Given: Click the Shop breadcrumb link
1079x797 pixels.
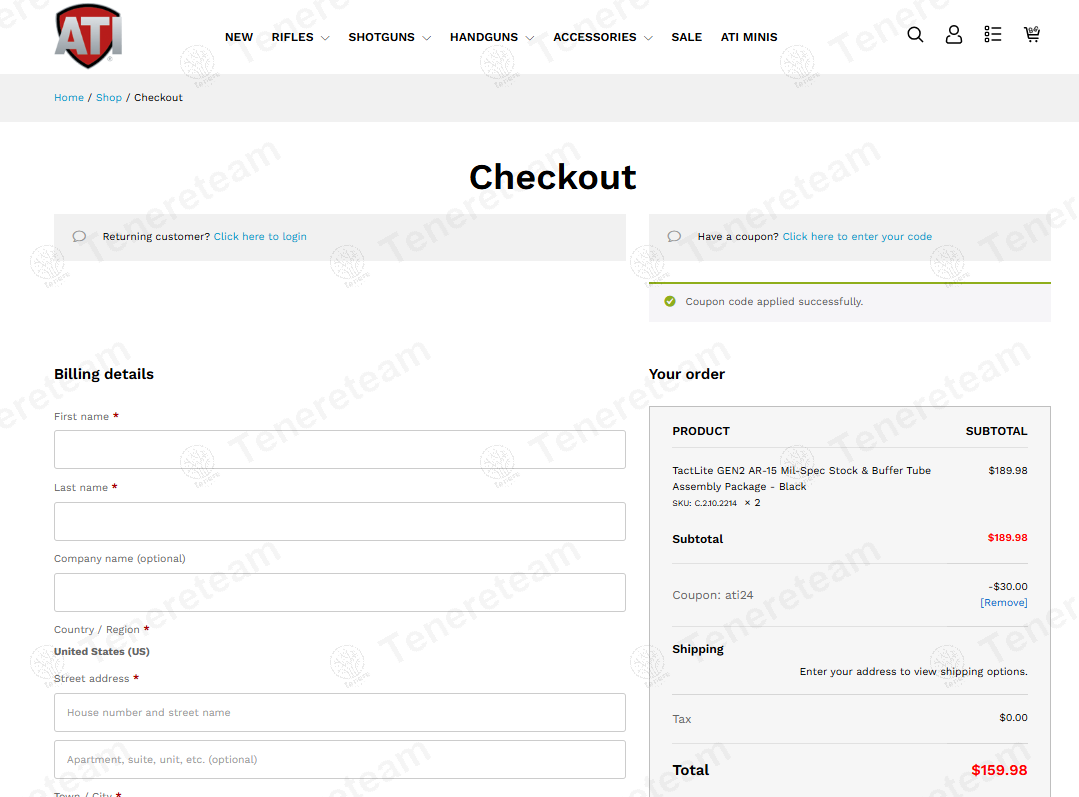Looking at the screenshot, I should click(x=109, y=98).
